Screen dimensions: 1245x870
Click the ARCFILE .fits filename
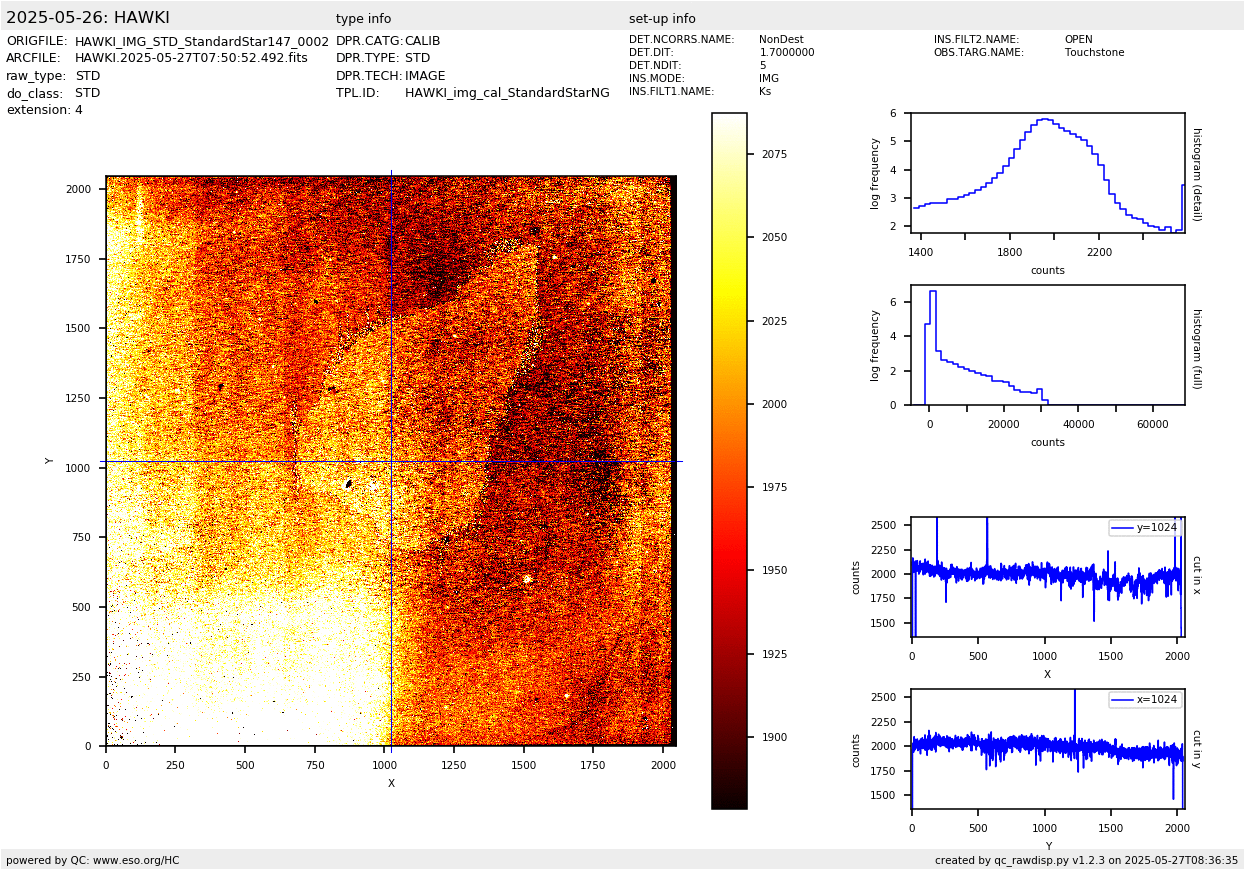[x=191, y=58]
